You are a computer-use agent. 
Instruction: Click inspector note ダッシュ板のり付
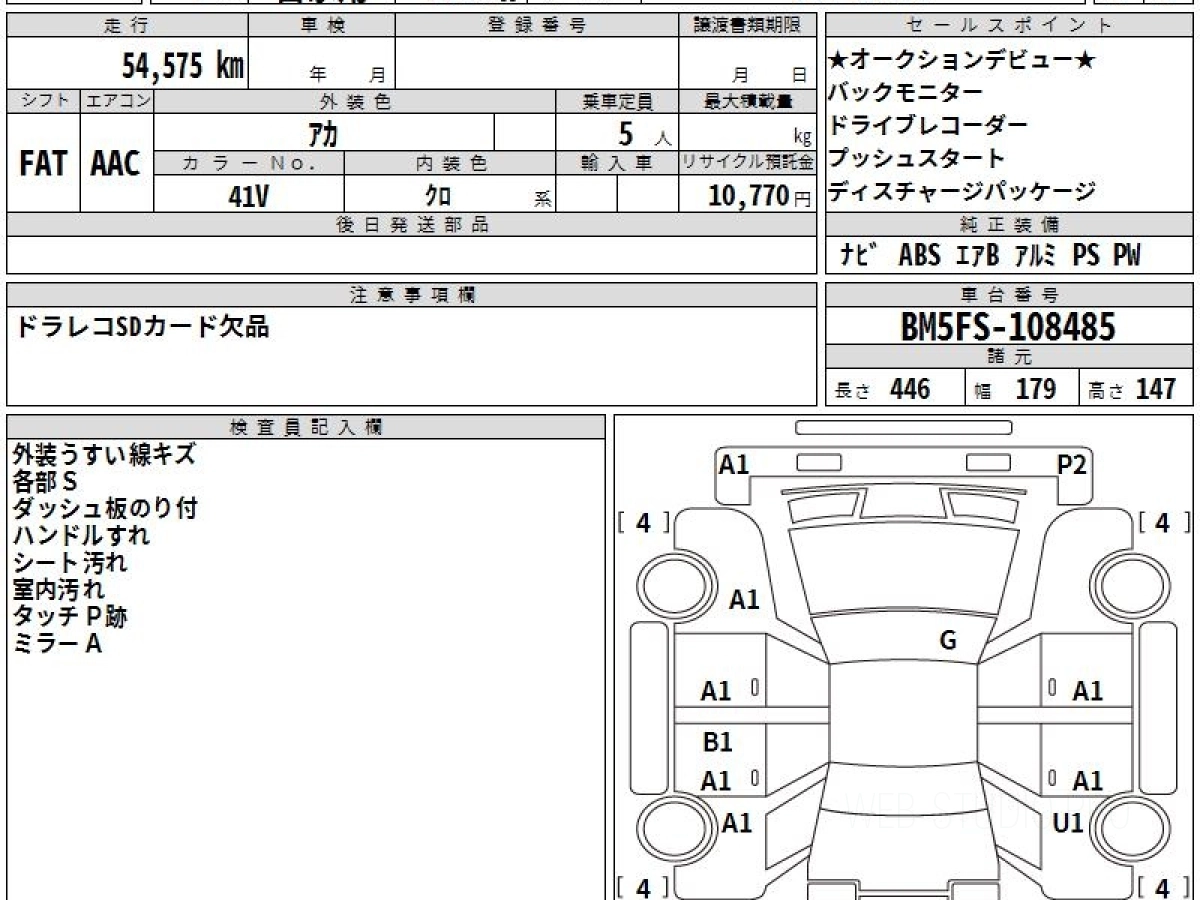(105, 508)
